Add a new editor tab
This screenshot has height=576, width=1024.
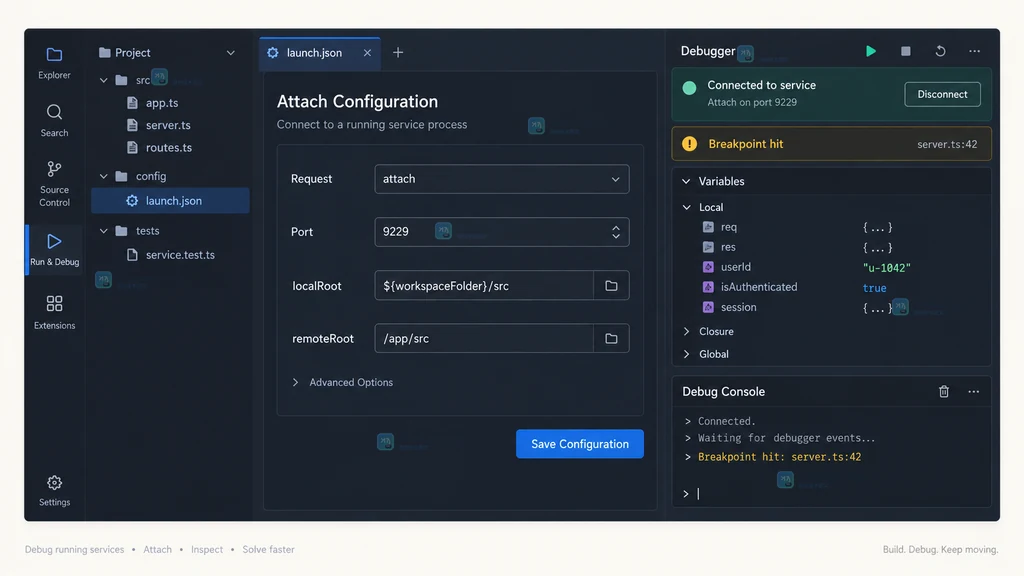coord(398,53)
